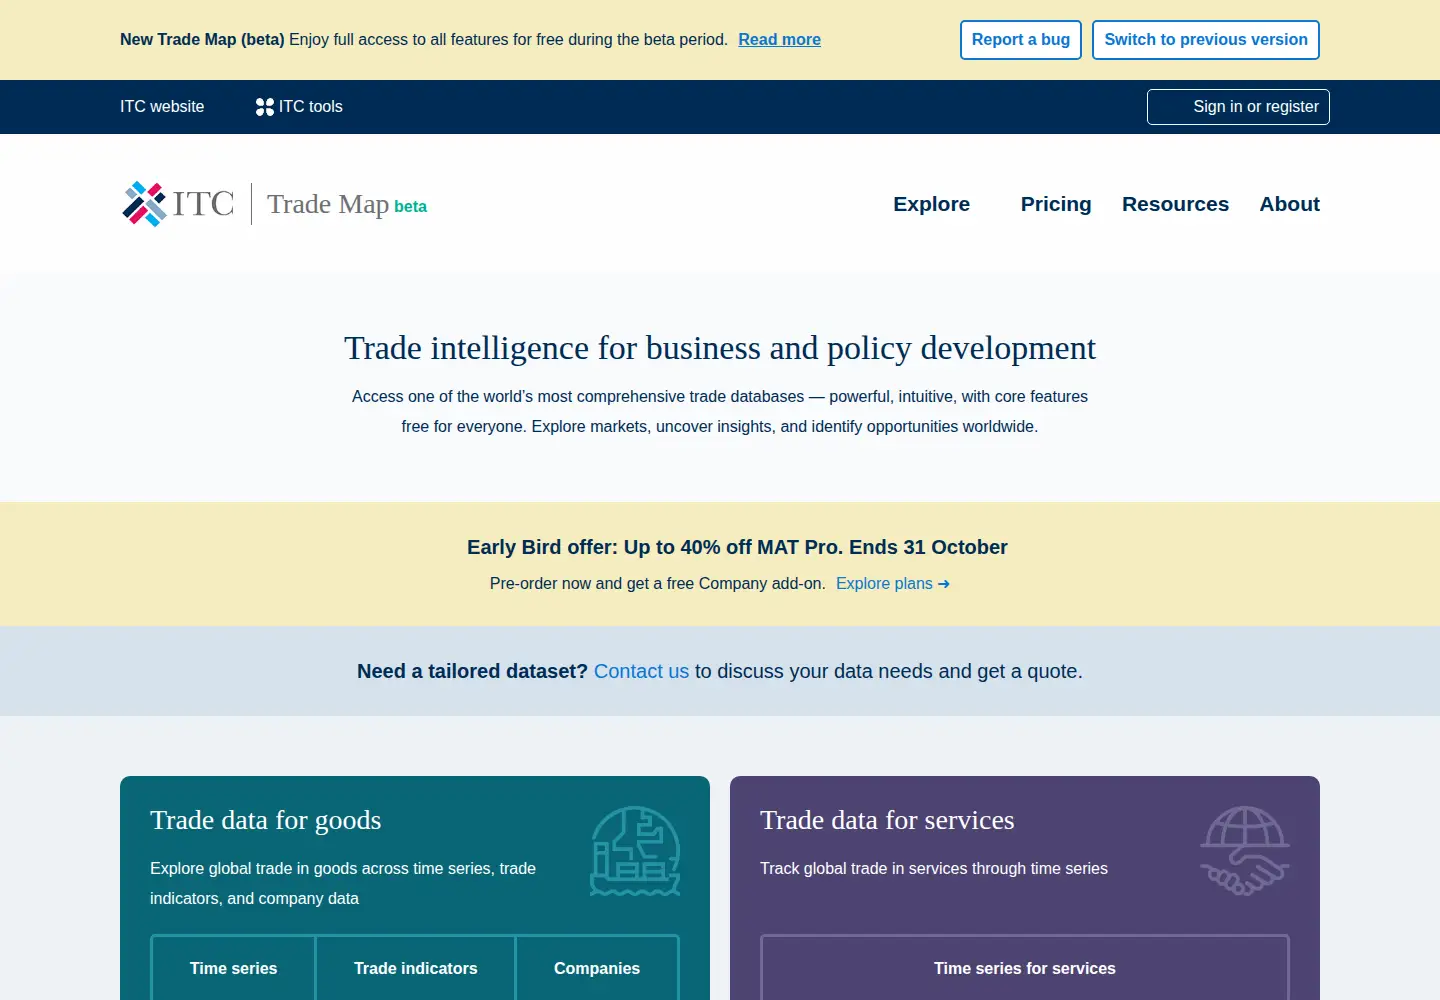Switch to previous version of Trade Map
This screenshot has width=1440, height=1000.
point(1206,40)
